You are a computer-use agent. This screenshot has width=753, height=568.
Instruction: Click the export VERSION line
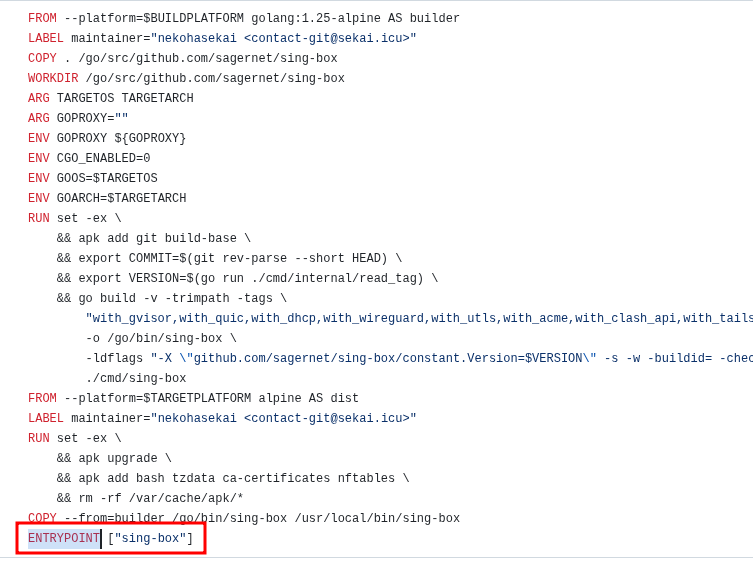(x=247, y=279)
